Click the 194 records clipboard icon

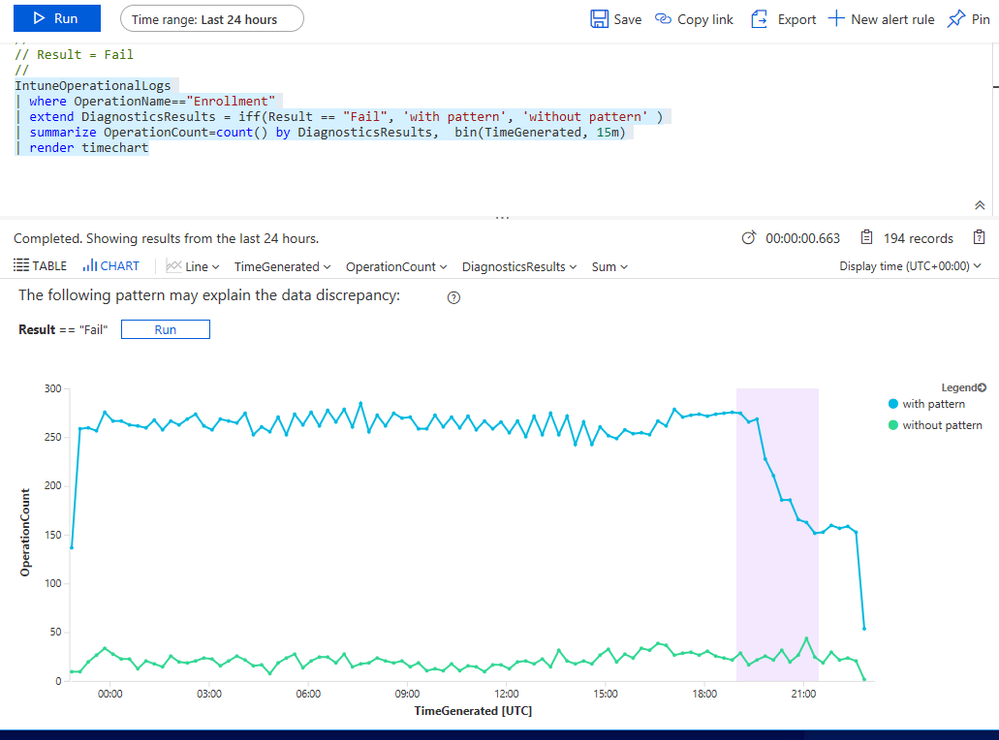tap(866, 238)
